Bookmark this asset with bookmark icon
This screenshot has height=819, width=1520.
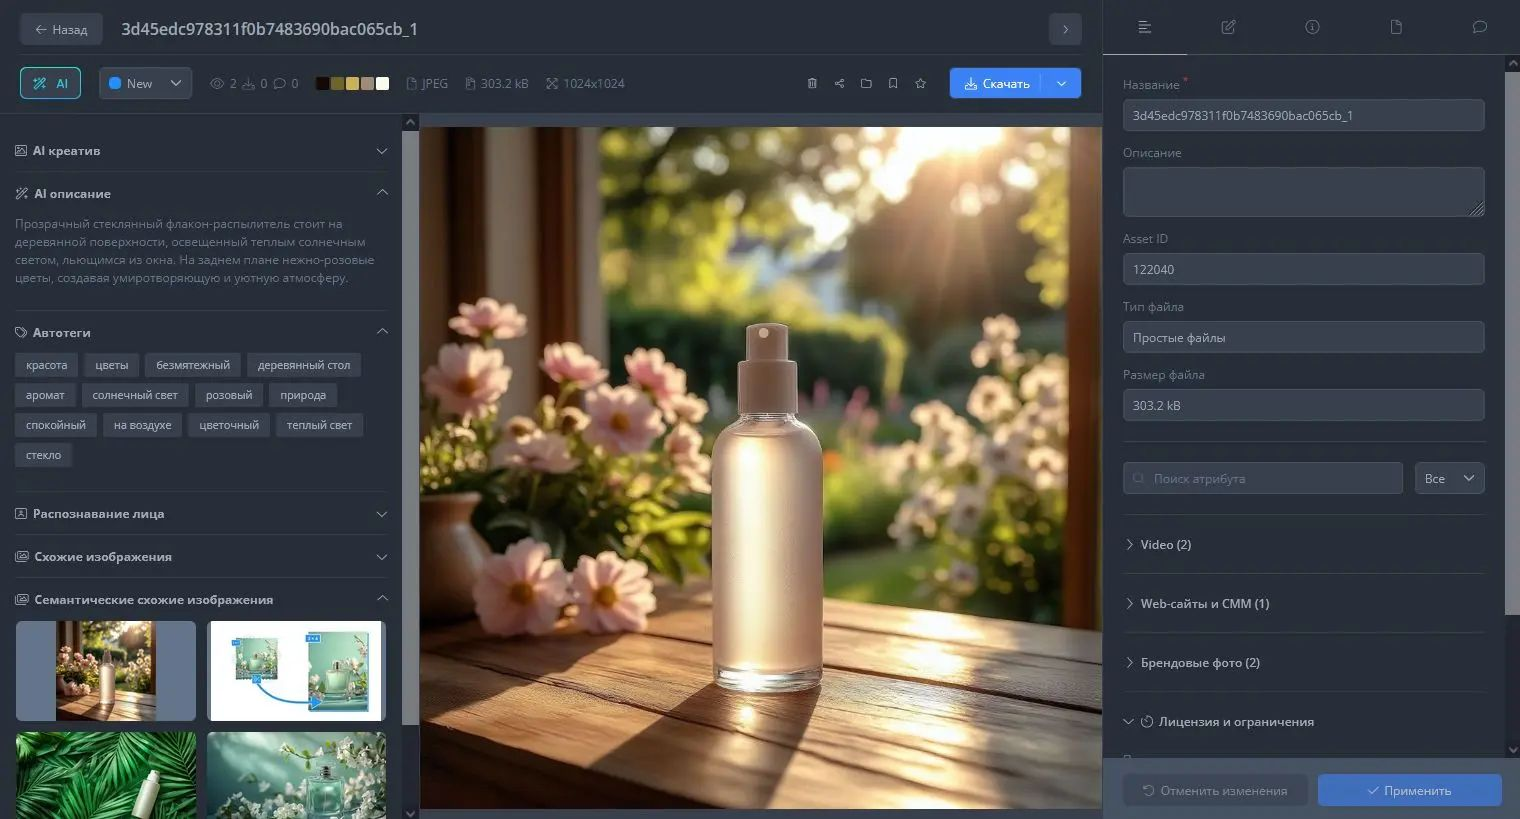(x=893, y=84)
